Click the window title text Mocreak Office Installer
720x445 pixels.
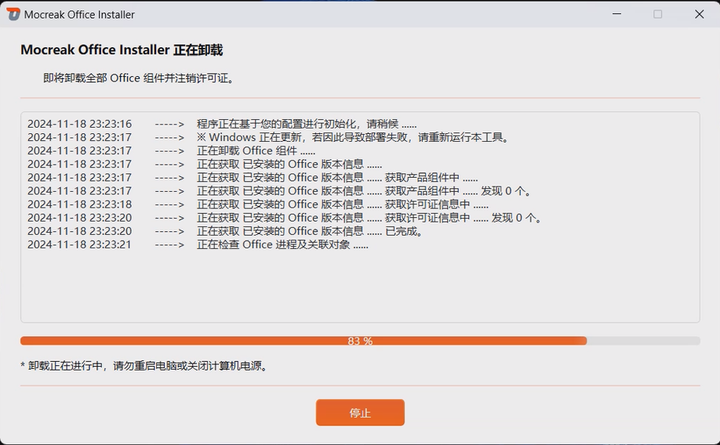79,15
